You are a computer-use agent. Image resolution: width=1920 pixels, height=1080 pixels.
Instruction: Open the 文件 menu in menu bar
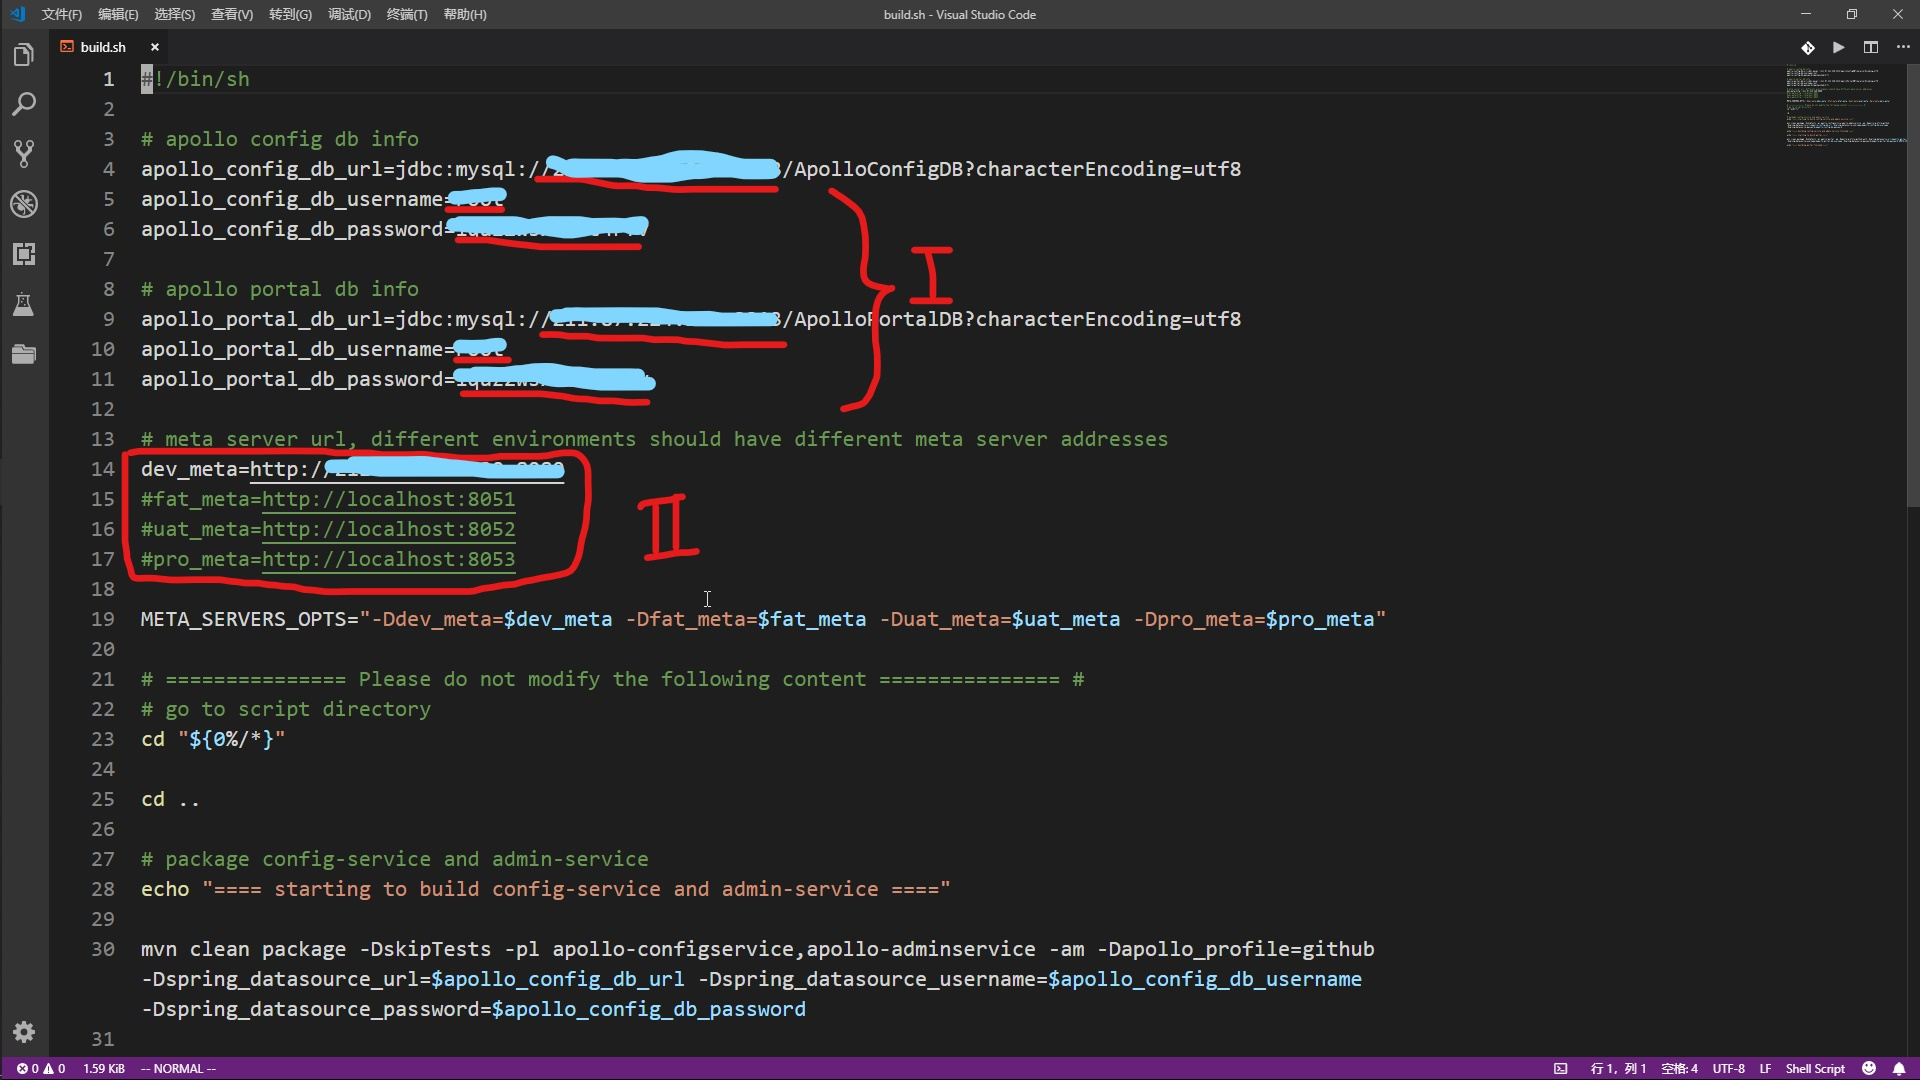point(58,13)
